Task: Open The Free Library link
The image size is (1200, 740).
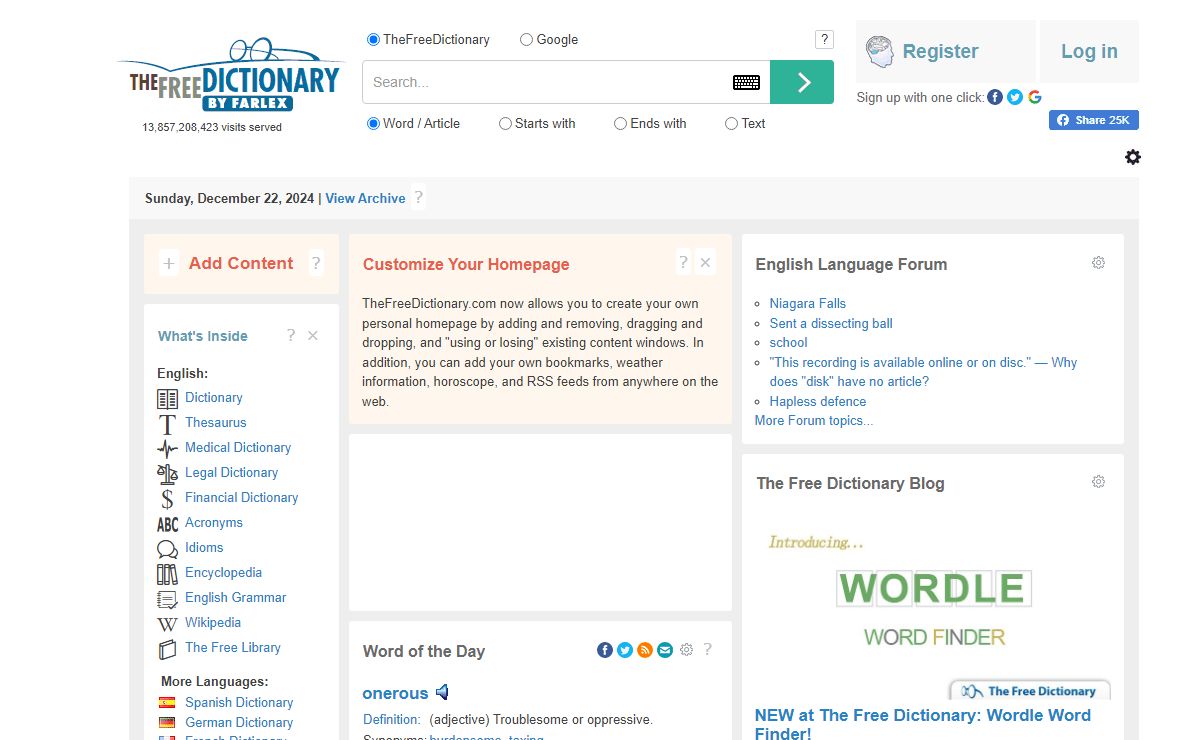Action: (x=233, y=647)
